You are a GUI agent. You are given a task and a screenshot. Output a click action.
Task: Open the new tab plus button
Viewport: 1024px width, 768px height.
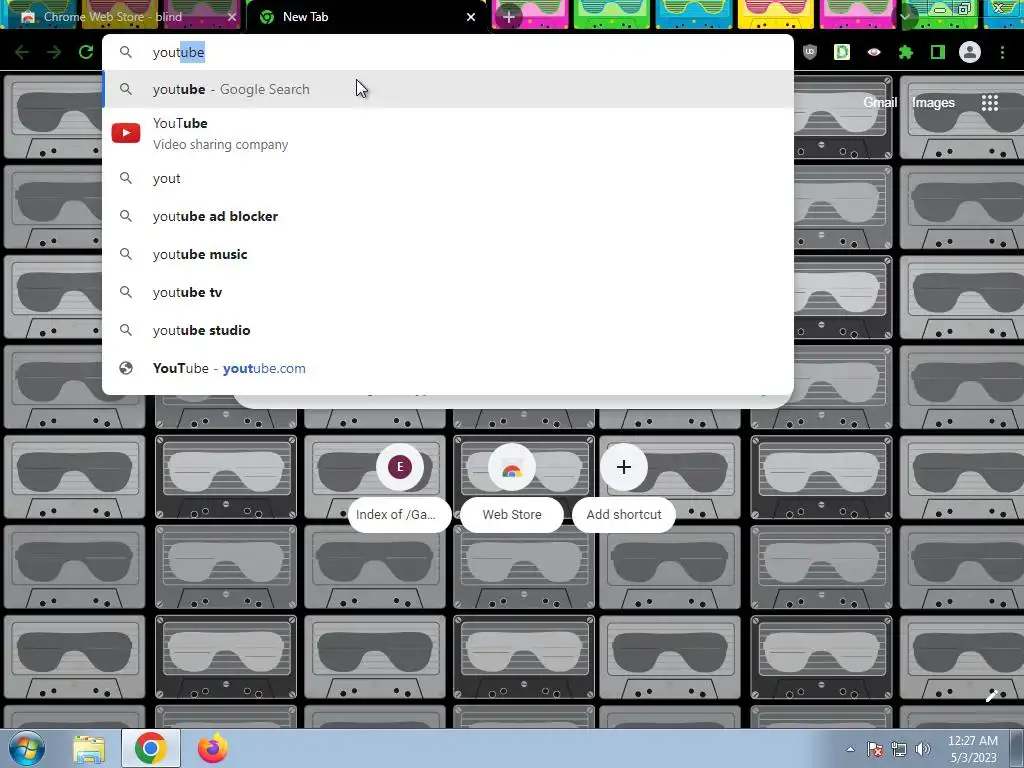pos(509,17)
